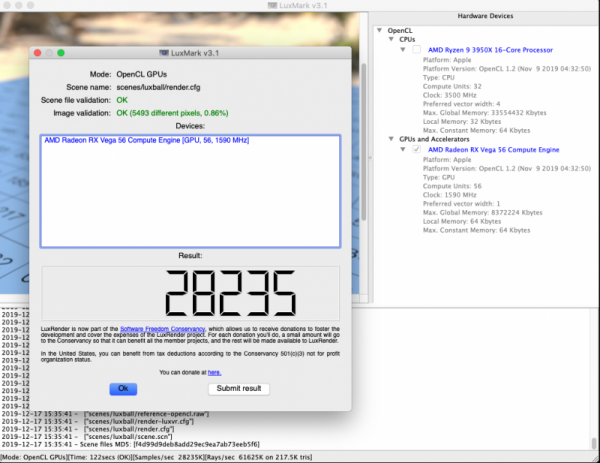Viewport: 600px width, 463px height.
Task: Click 'Clock: 1590 MHz' text
Action: tap(449, 195)
